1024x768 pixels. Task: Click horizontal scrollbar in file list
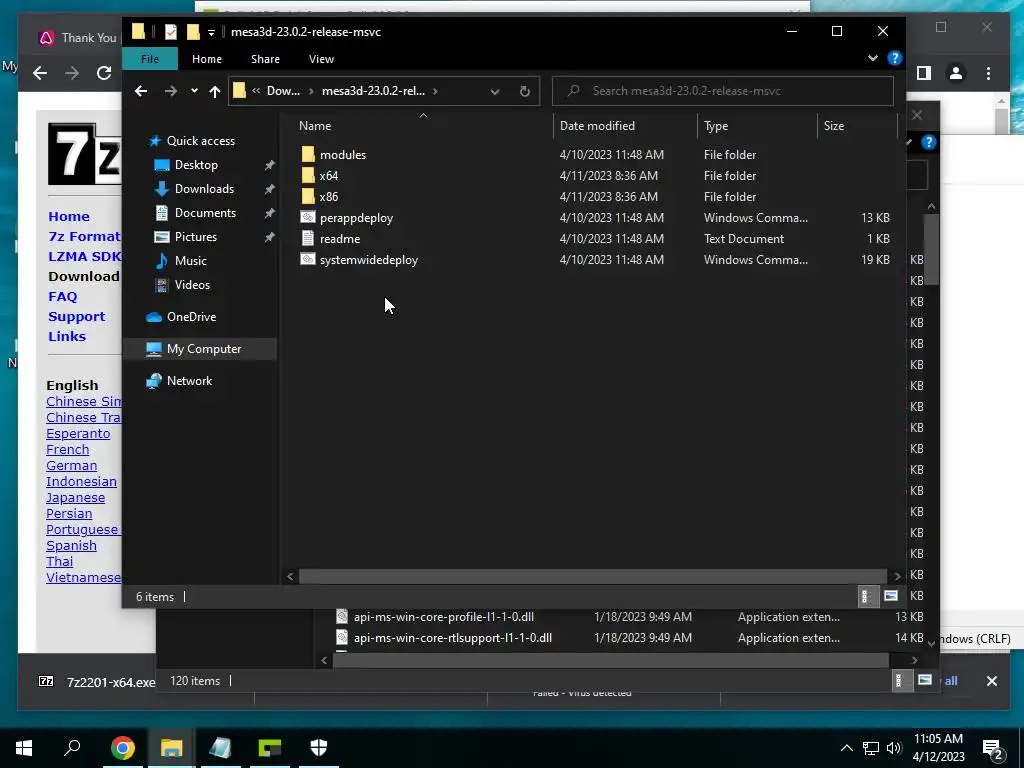point(593,576)
